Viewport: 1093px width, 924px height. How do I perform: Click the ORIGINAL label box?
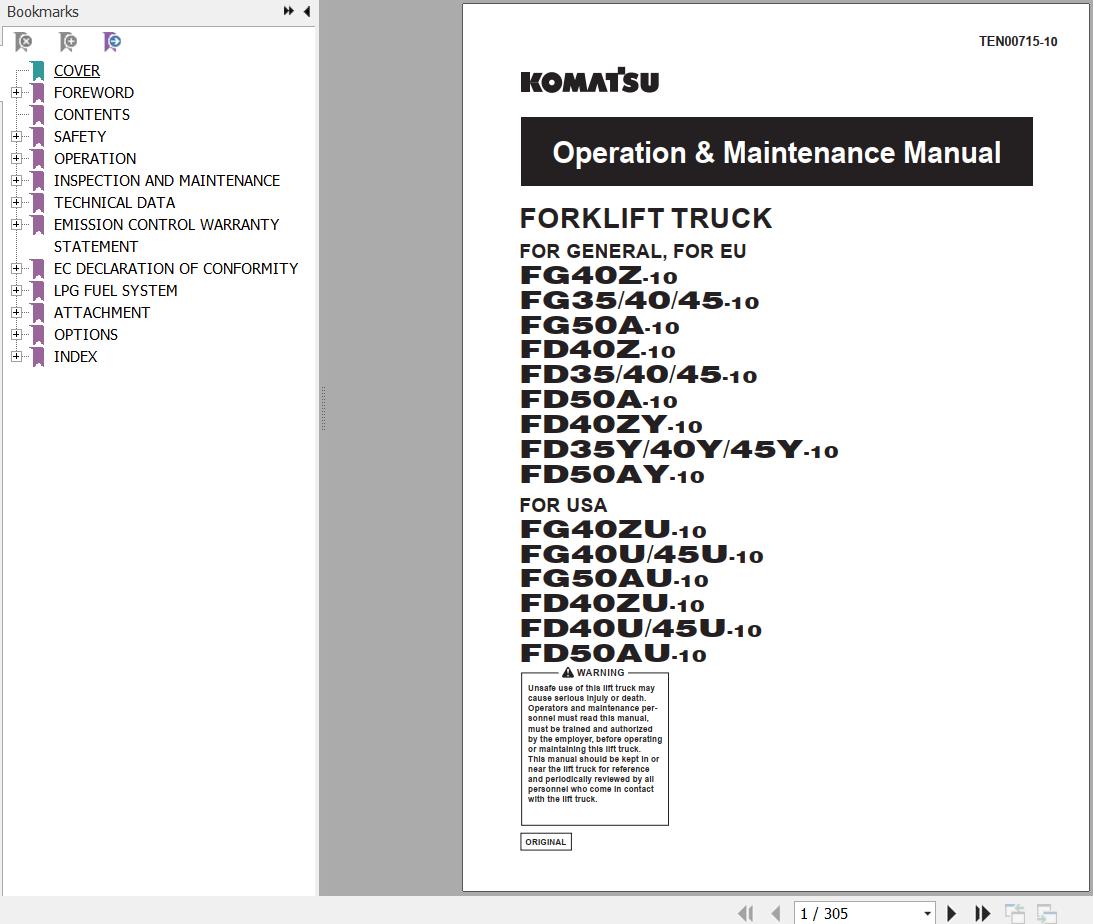coord(546,842)
